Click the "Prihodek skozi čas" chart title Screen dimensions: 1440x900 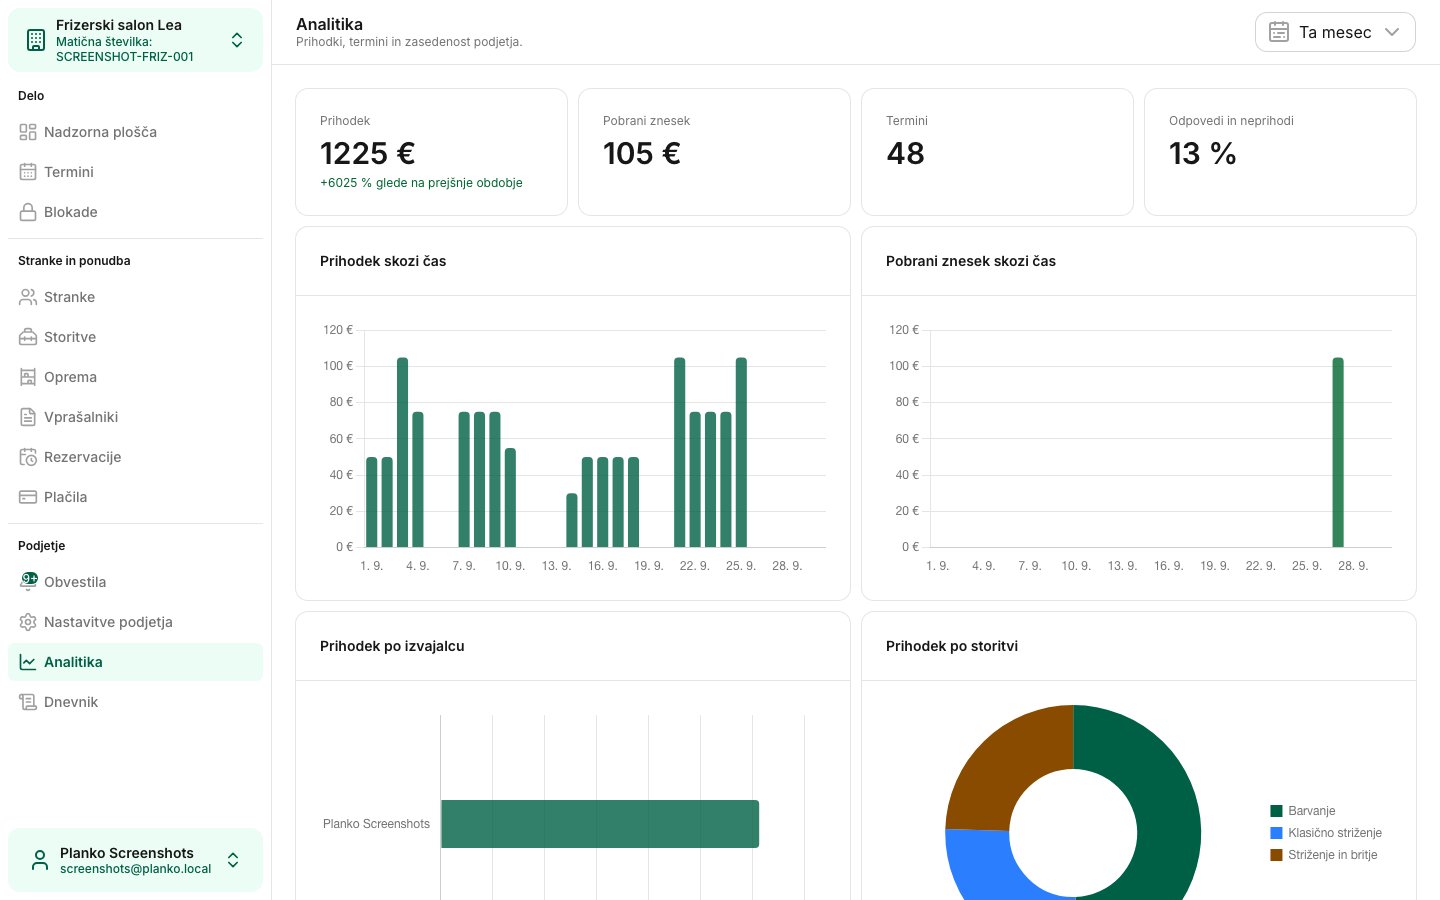pyautogui.click(x=383, y=261)
